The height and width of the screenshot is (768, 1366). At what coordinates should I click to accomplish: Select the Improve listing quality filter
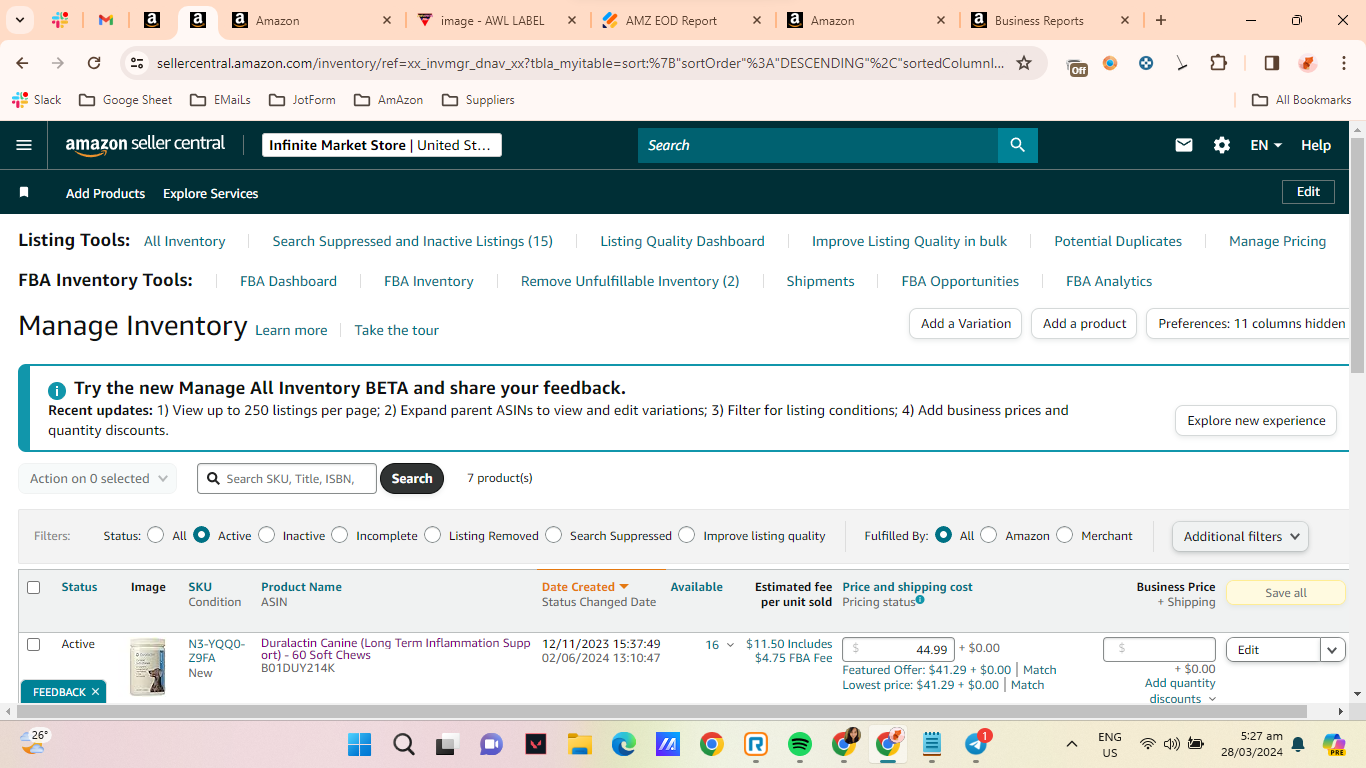686,535
